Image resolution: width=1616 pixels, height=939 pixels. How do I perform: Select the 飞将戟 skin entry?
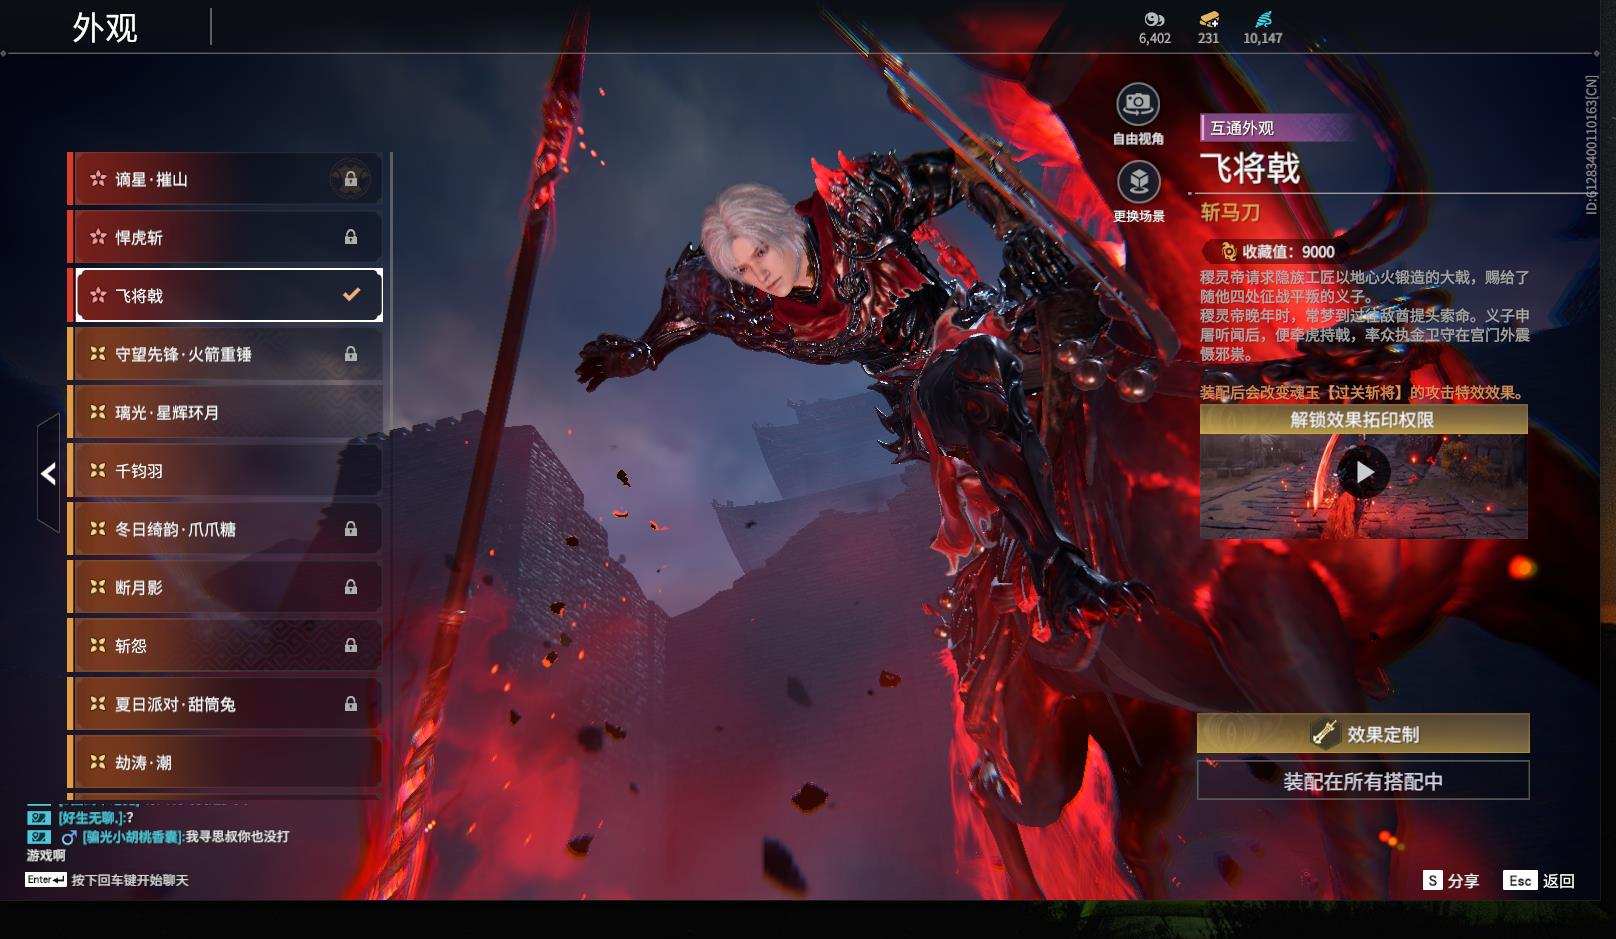tap(225, 295)
